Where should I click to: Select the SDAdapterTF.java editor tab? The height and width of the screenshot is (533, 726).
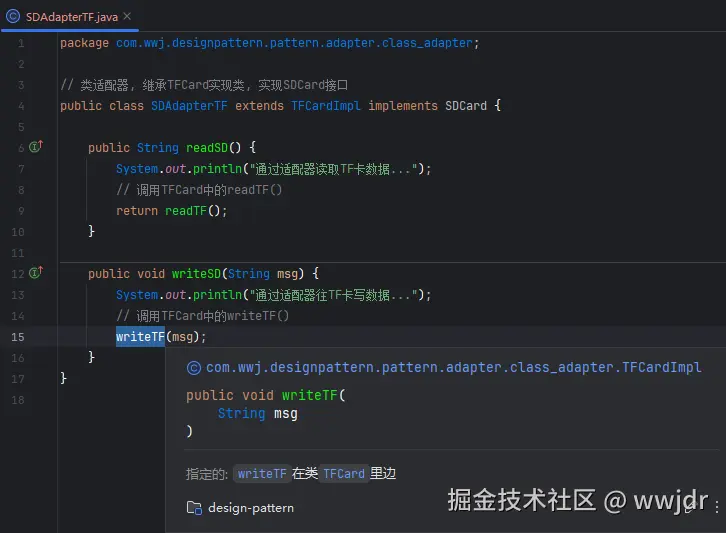(x=69, y=17)
